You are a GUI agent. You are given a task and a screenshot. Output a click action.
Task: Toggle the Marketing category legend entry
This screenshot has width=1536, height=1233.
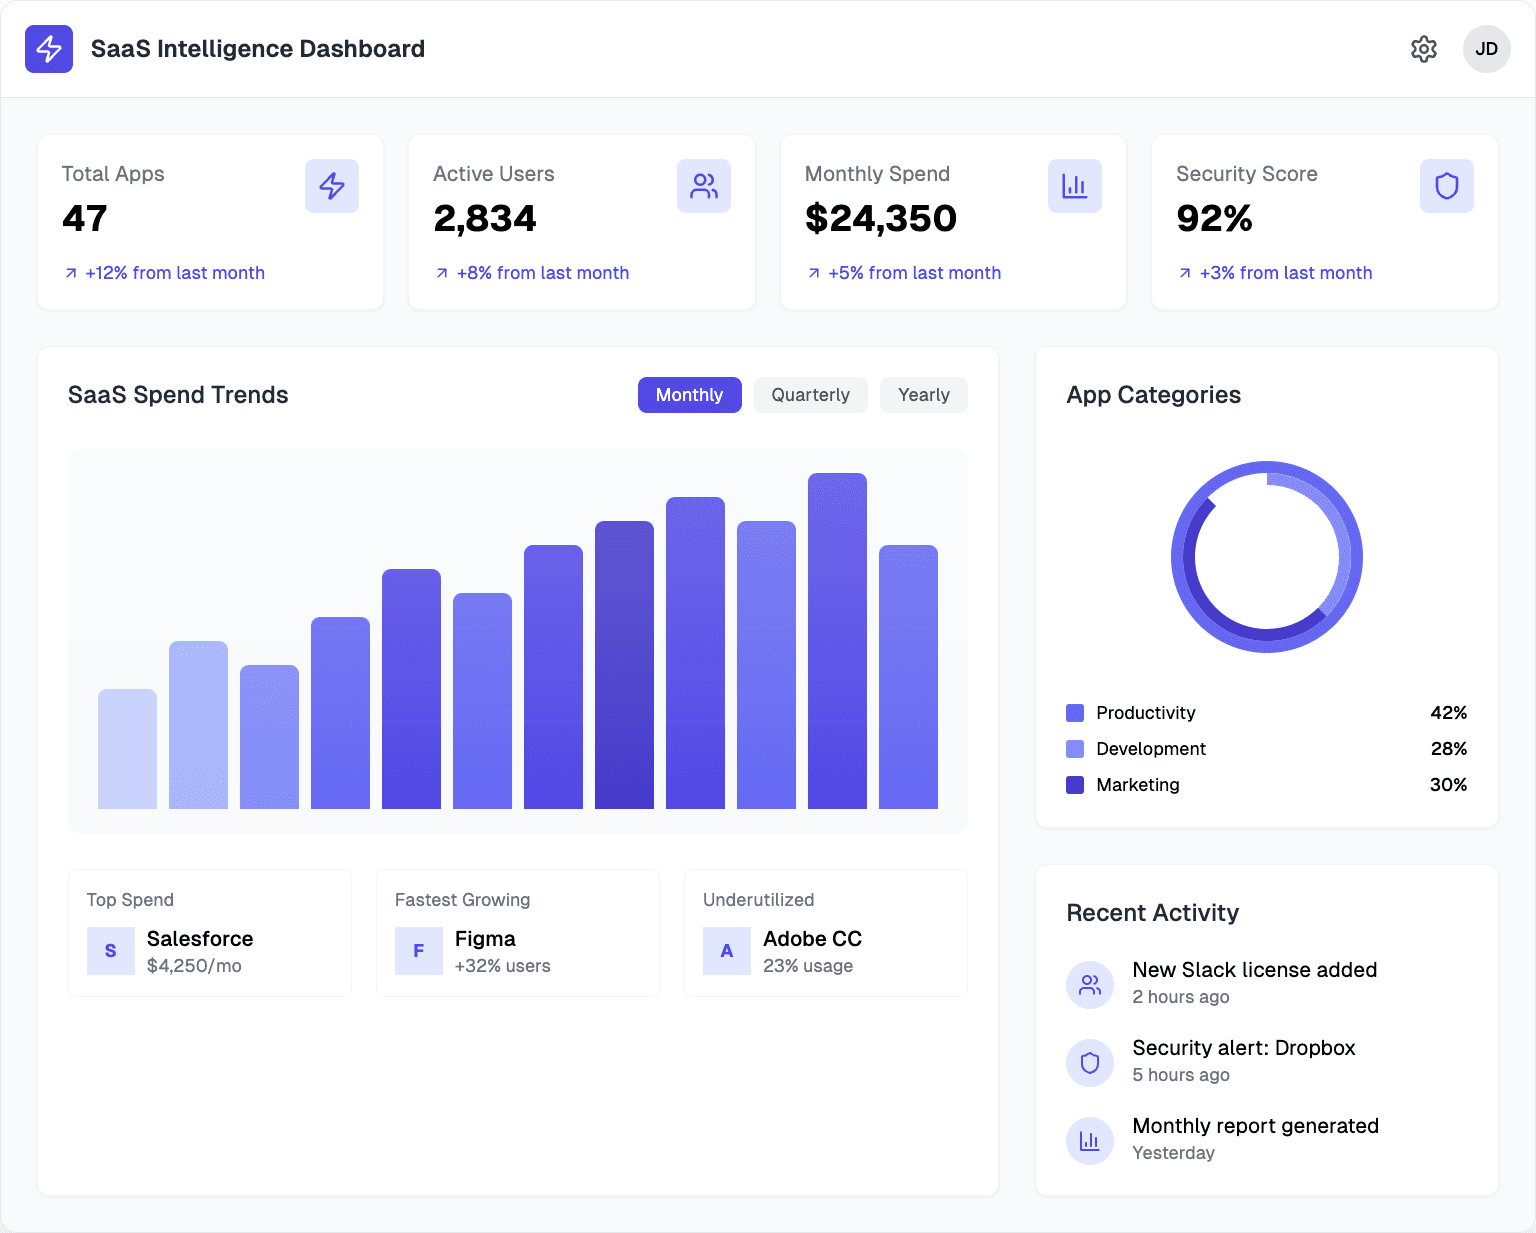tap(1137, 785)
